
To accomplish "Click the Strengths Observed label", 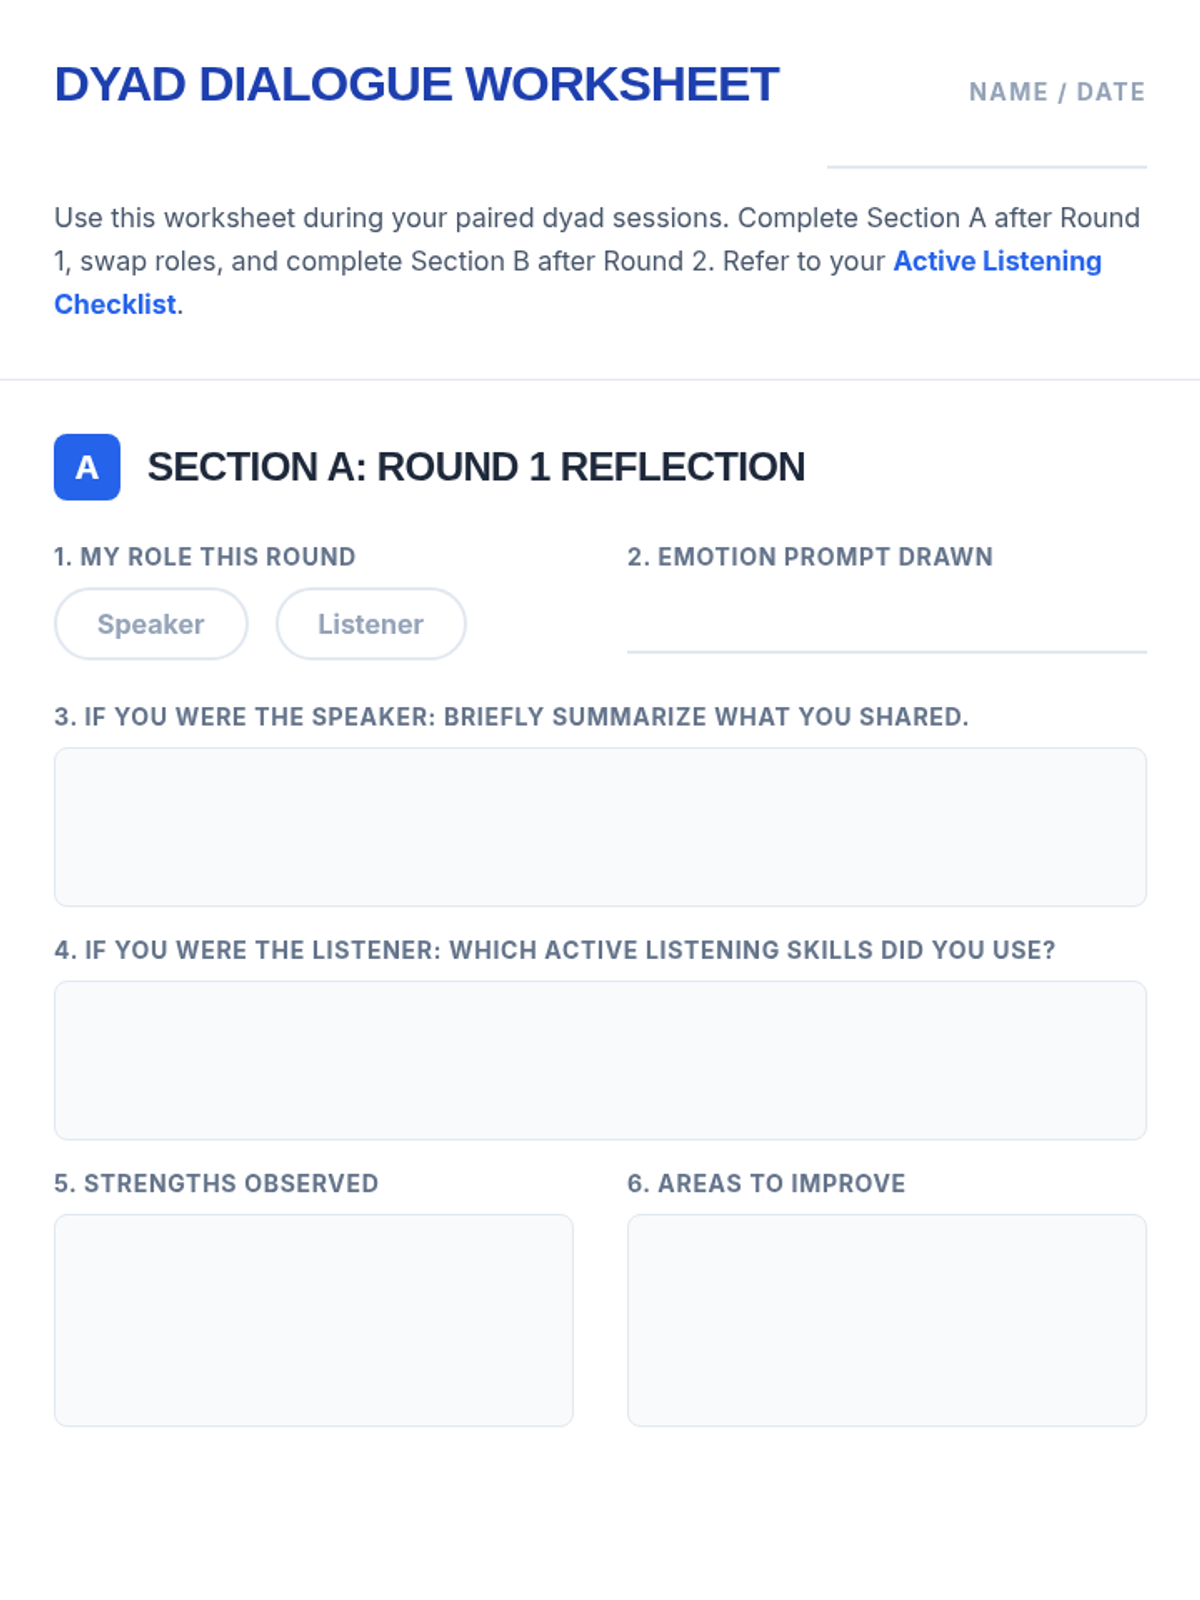I will pos(216,1183).
